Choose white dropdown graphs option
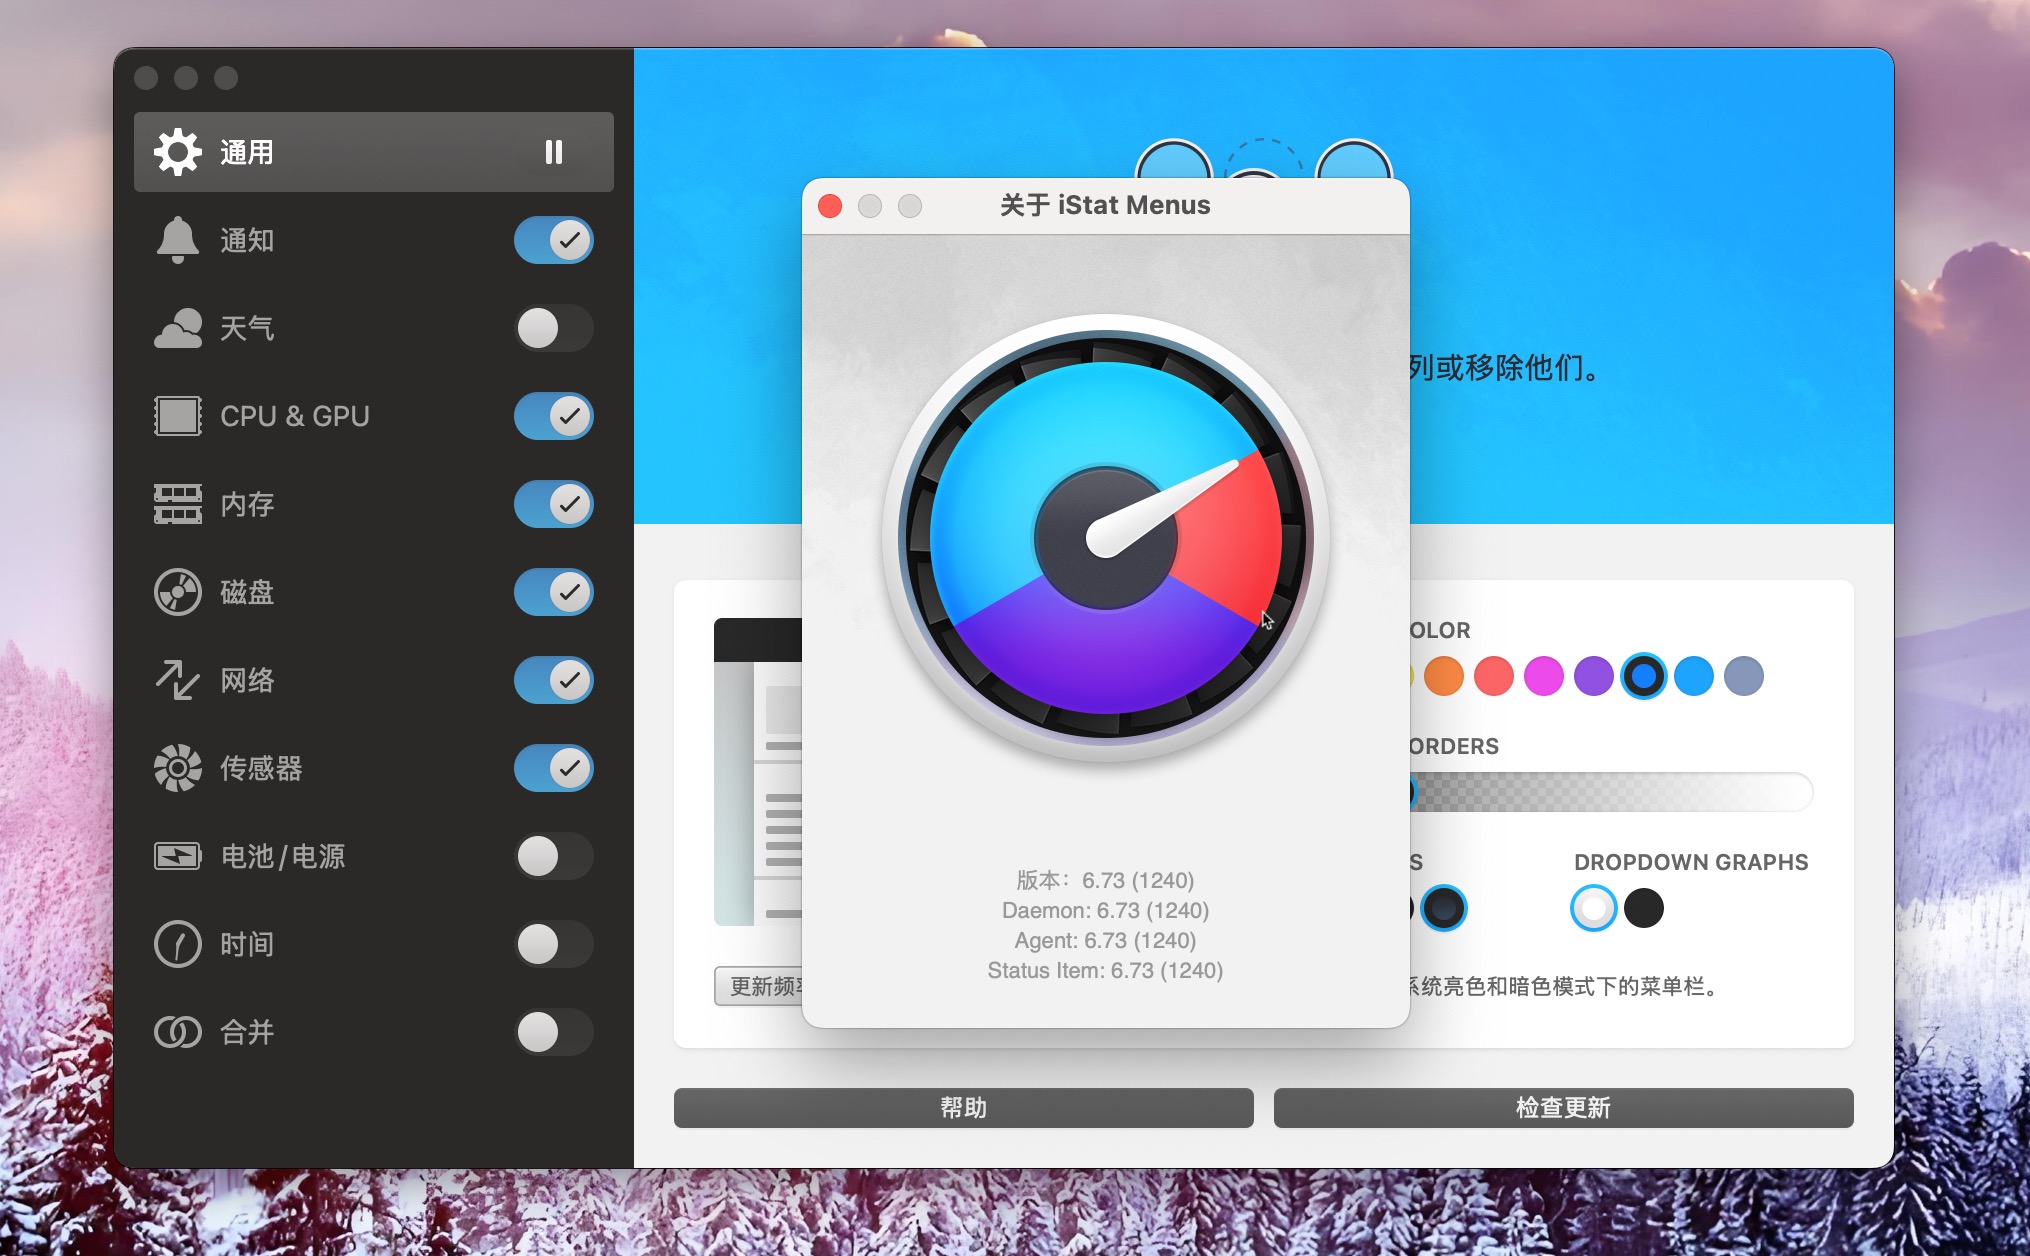The image size is (2030, 1256). click(1594, 908)
